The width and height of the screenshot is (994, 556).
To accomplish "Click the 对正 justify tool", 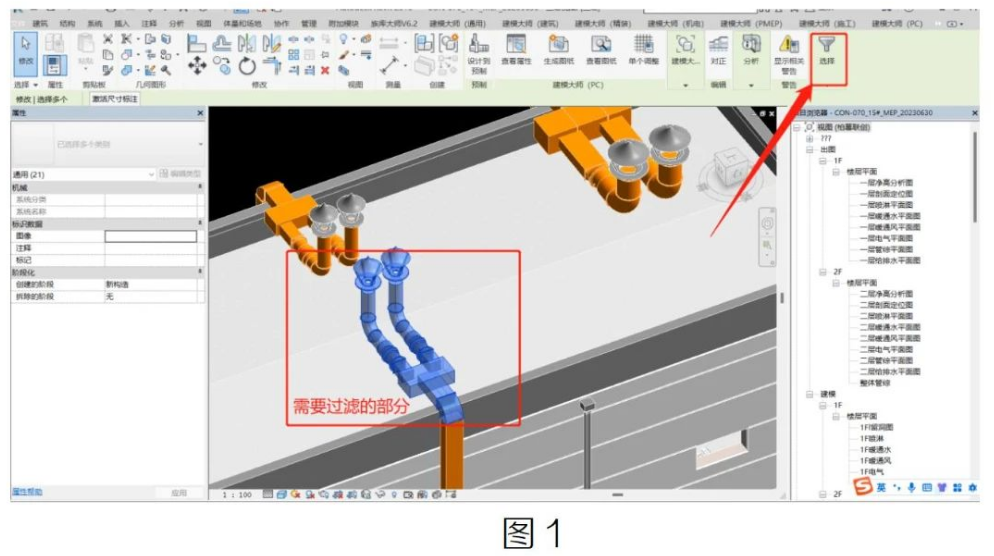I will point(718,50).
